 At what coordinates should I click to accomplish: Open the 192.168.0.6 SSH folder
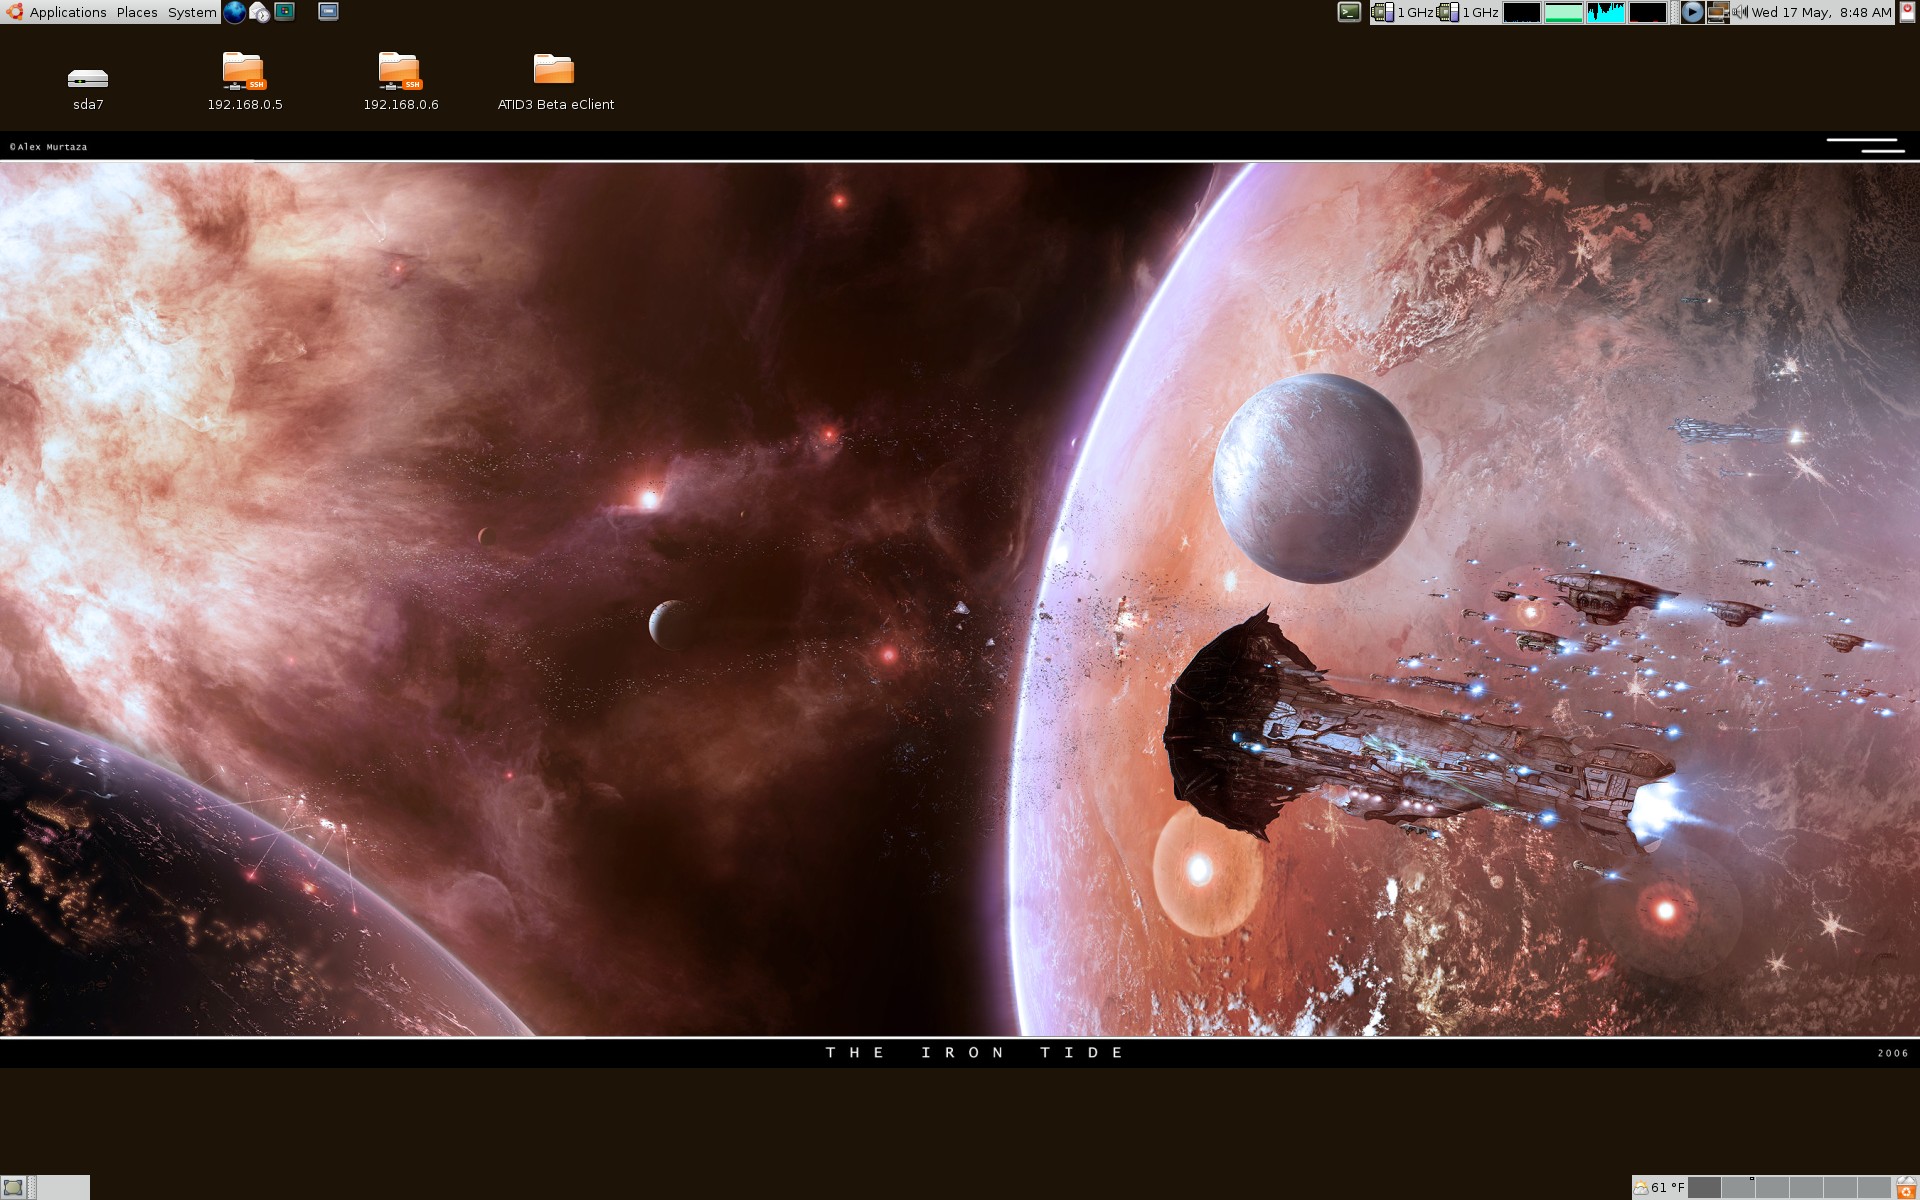point(400,72)
